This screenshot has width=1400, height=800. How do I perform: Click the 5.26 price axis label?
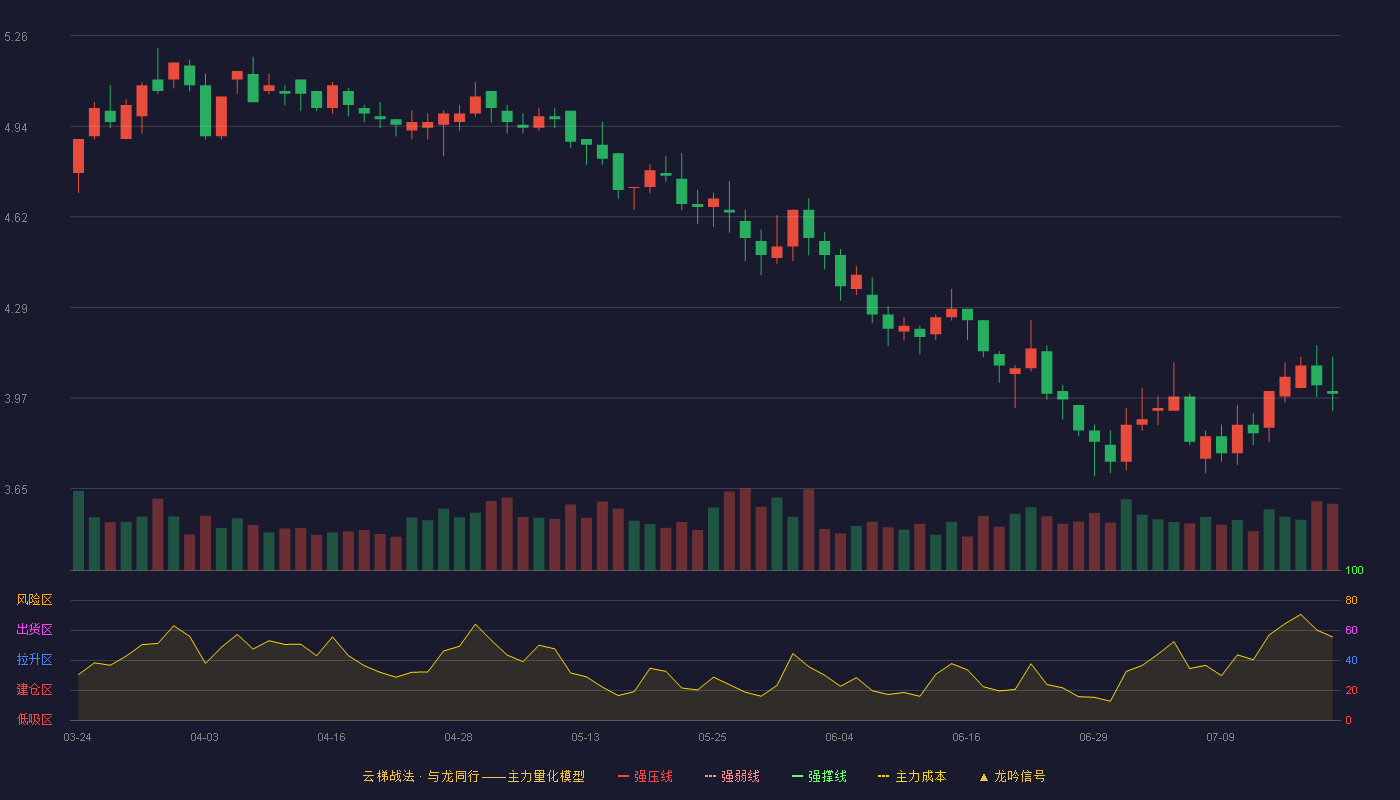click(16, 37)
